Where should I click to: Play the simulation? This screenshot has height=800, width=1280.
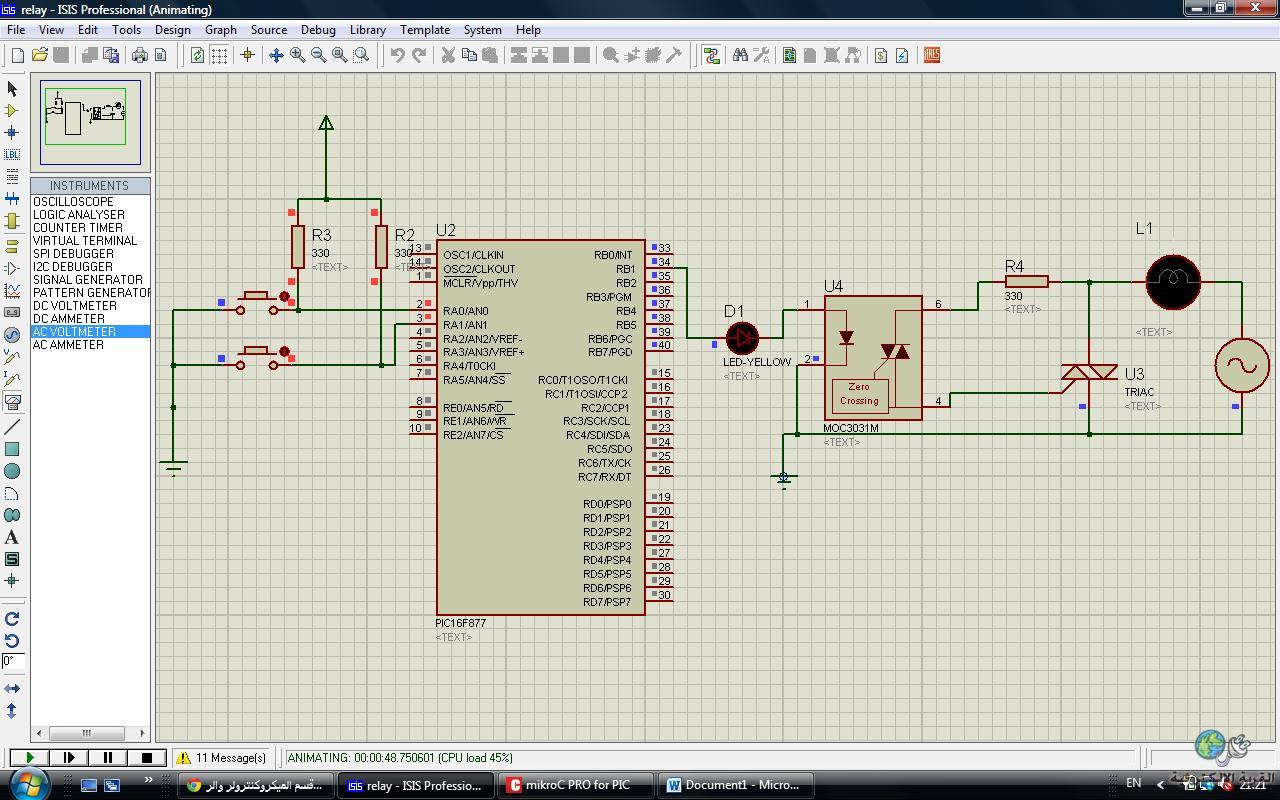click(29, 758)
